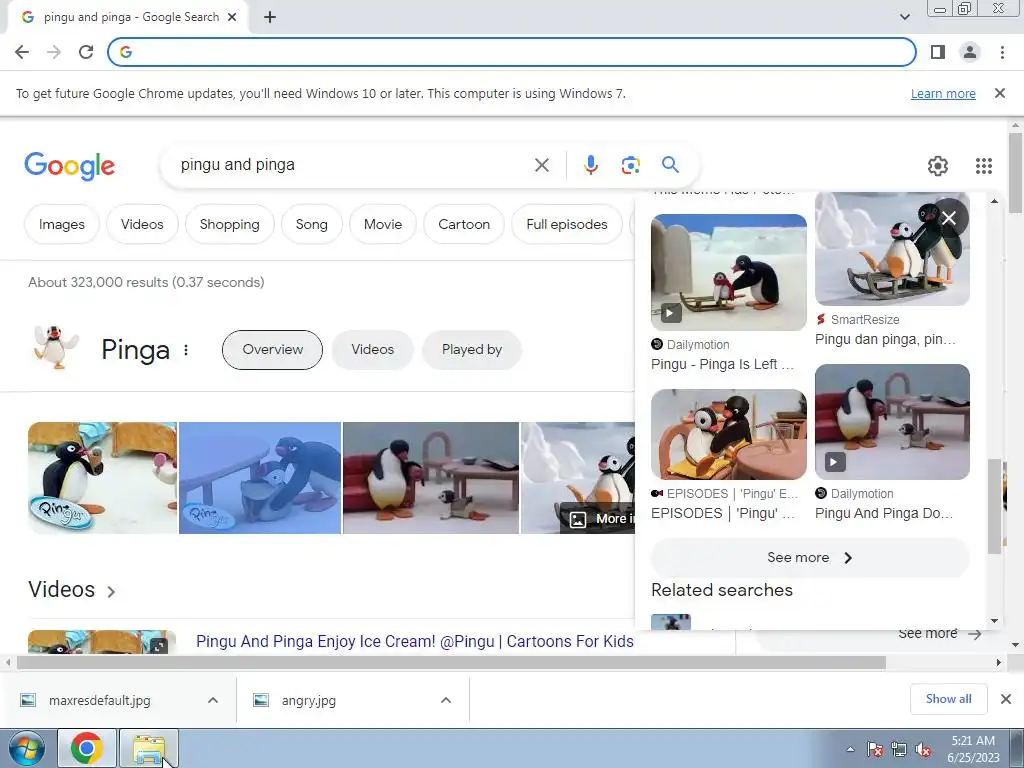The height and width of the screenshot is (768, 1024).
Task: Open angry.jpg download
Action: (x=308, y=701)
